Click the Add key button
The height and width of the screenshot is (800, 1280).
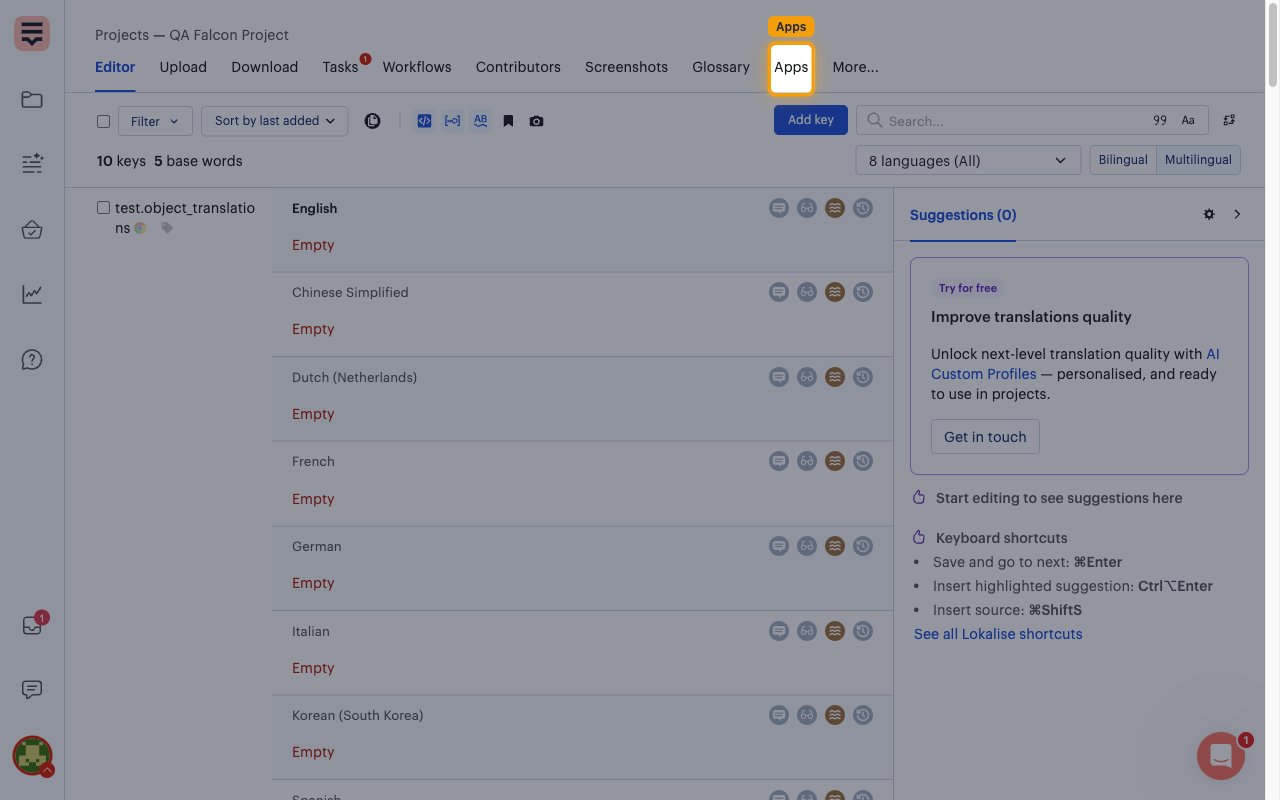tap(811, 120)
